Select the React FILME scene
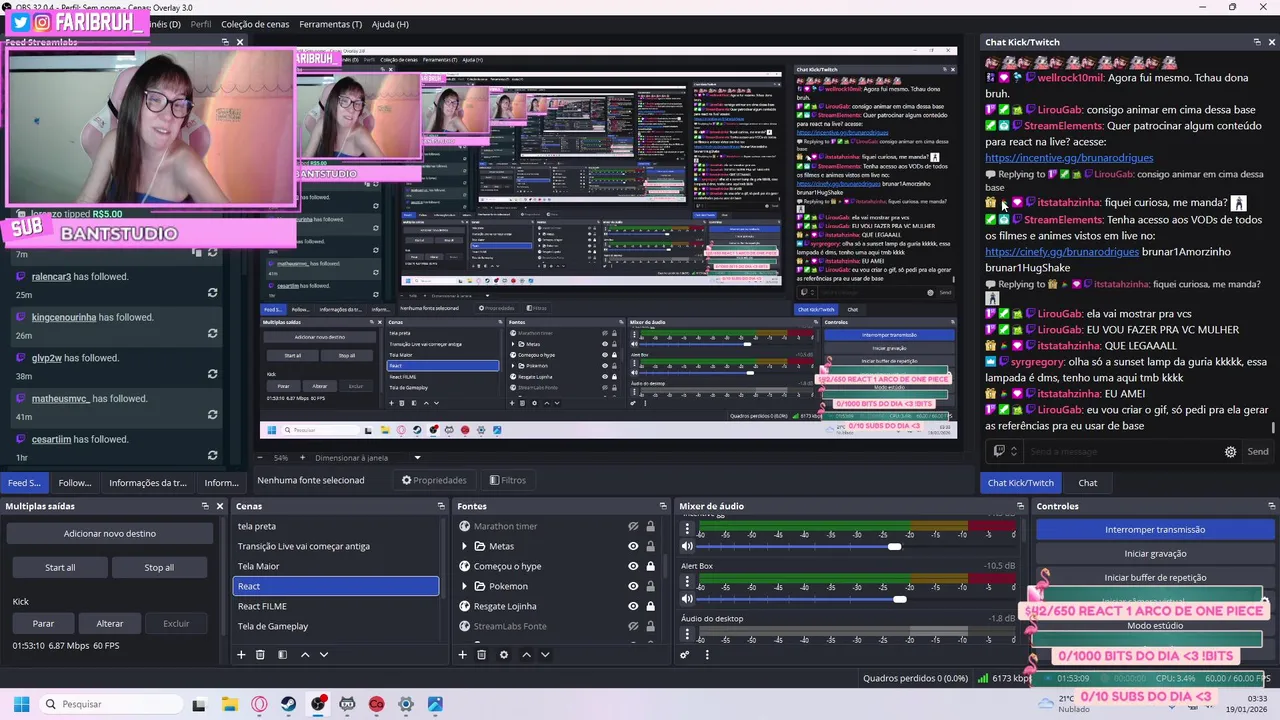 336,606
